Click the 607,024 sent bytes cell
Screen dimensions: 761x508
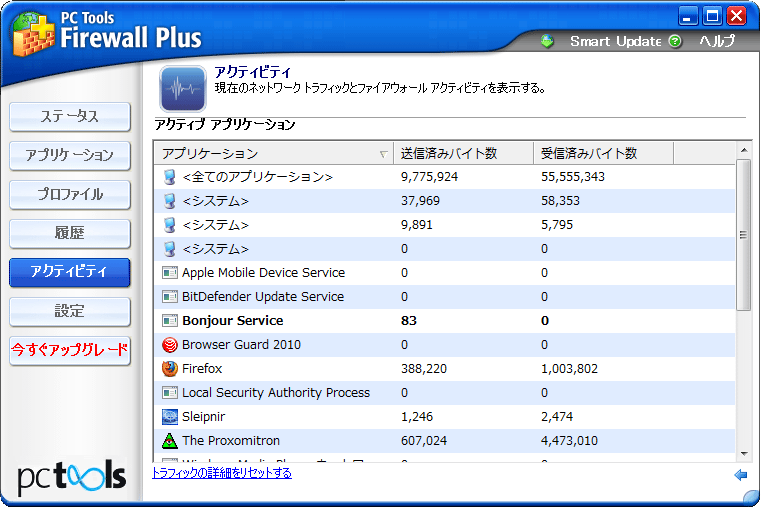(x=424, y=441)
